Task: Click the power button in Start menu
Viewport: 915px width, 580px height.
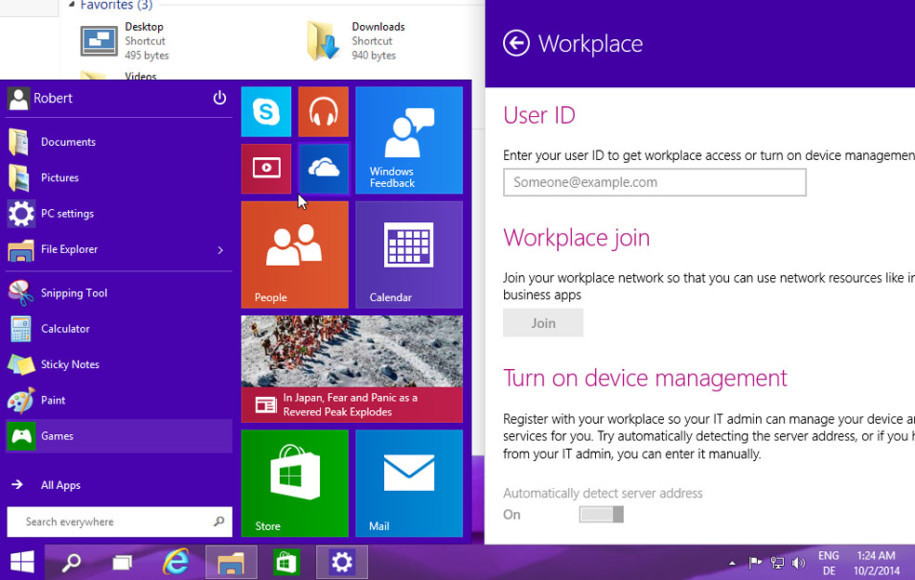Action: click(x=219, y=98)
